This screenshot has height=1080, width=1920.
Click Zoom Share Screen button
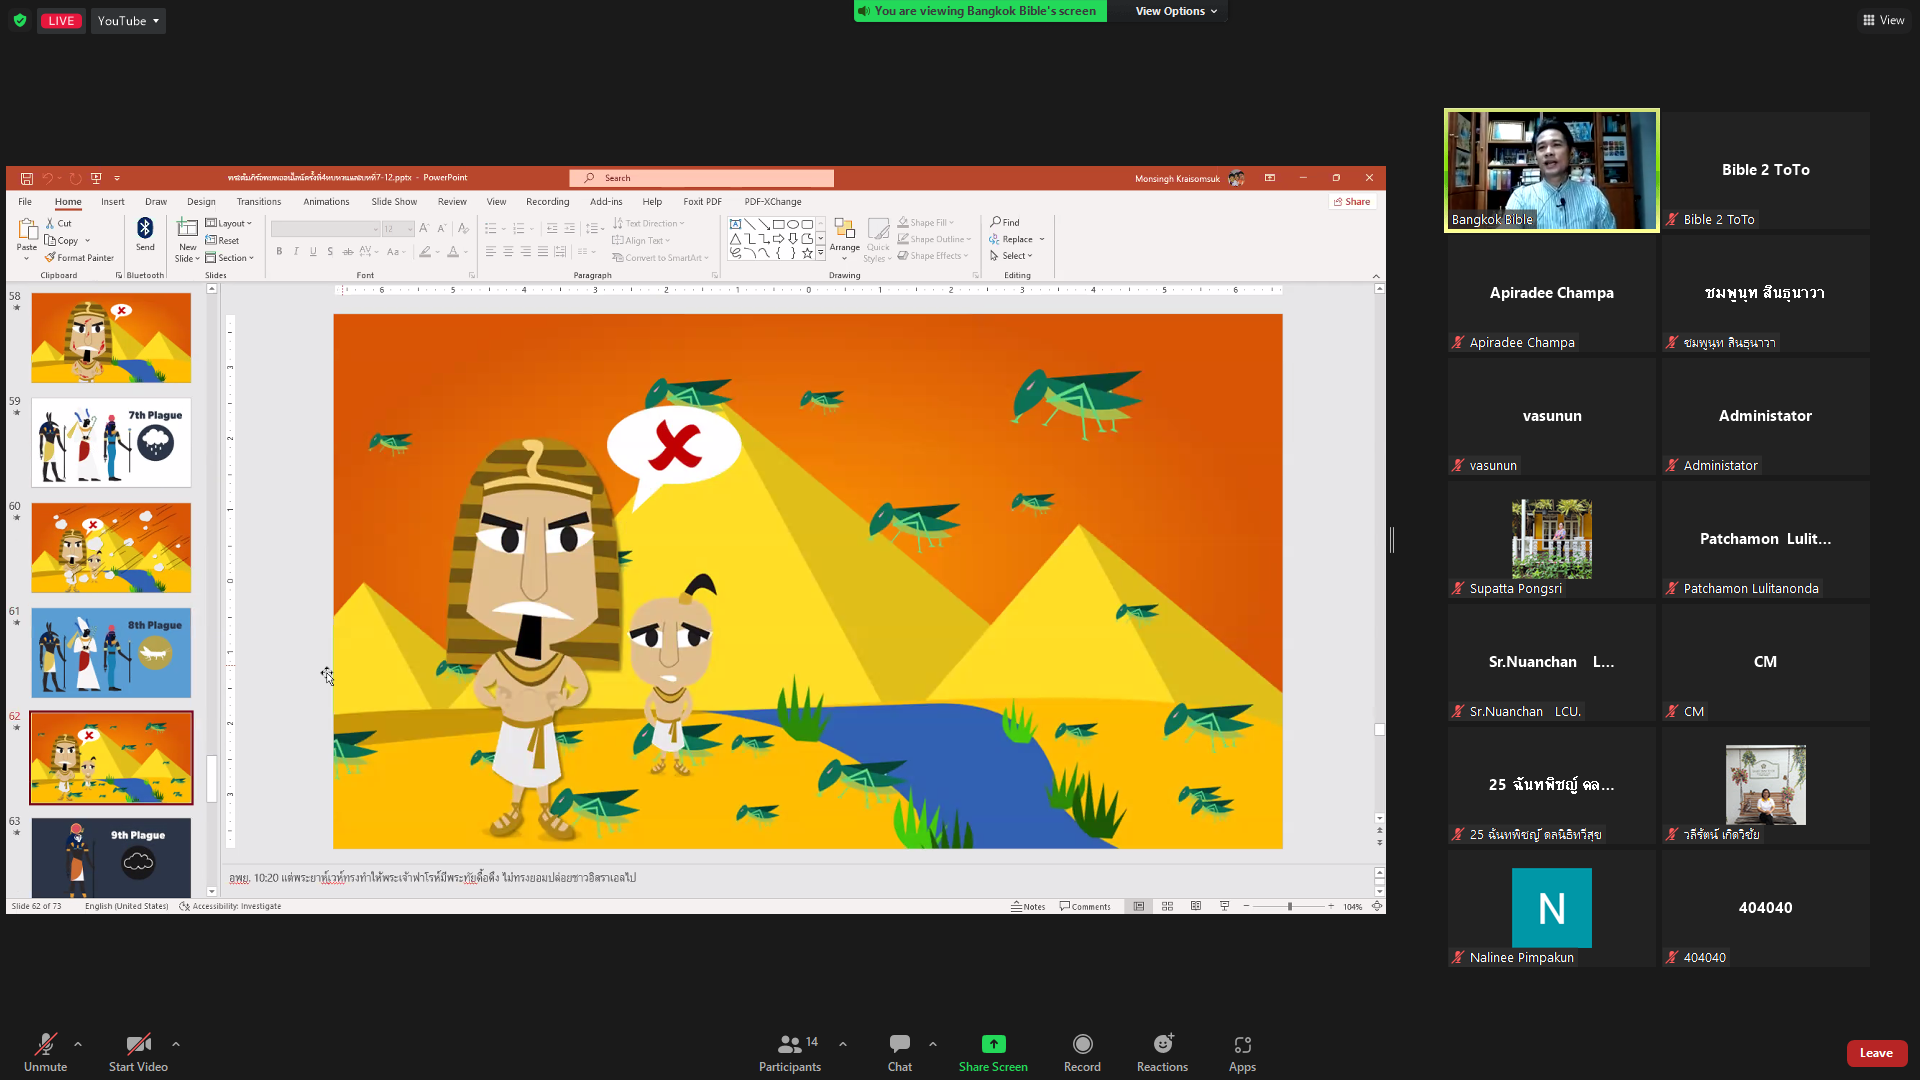pyautogui.click(x=993, y=1053)
